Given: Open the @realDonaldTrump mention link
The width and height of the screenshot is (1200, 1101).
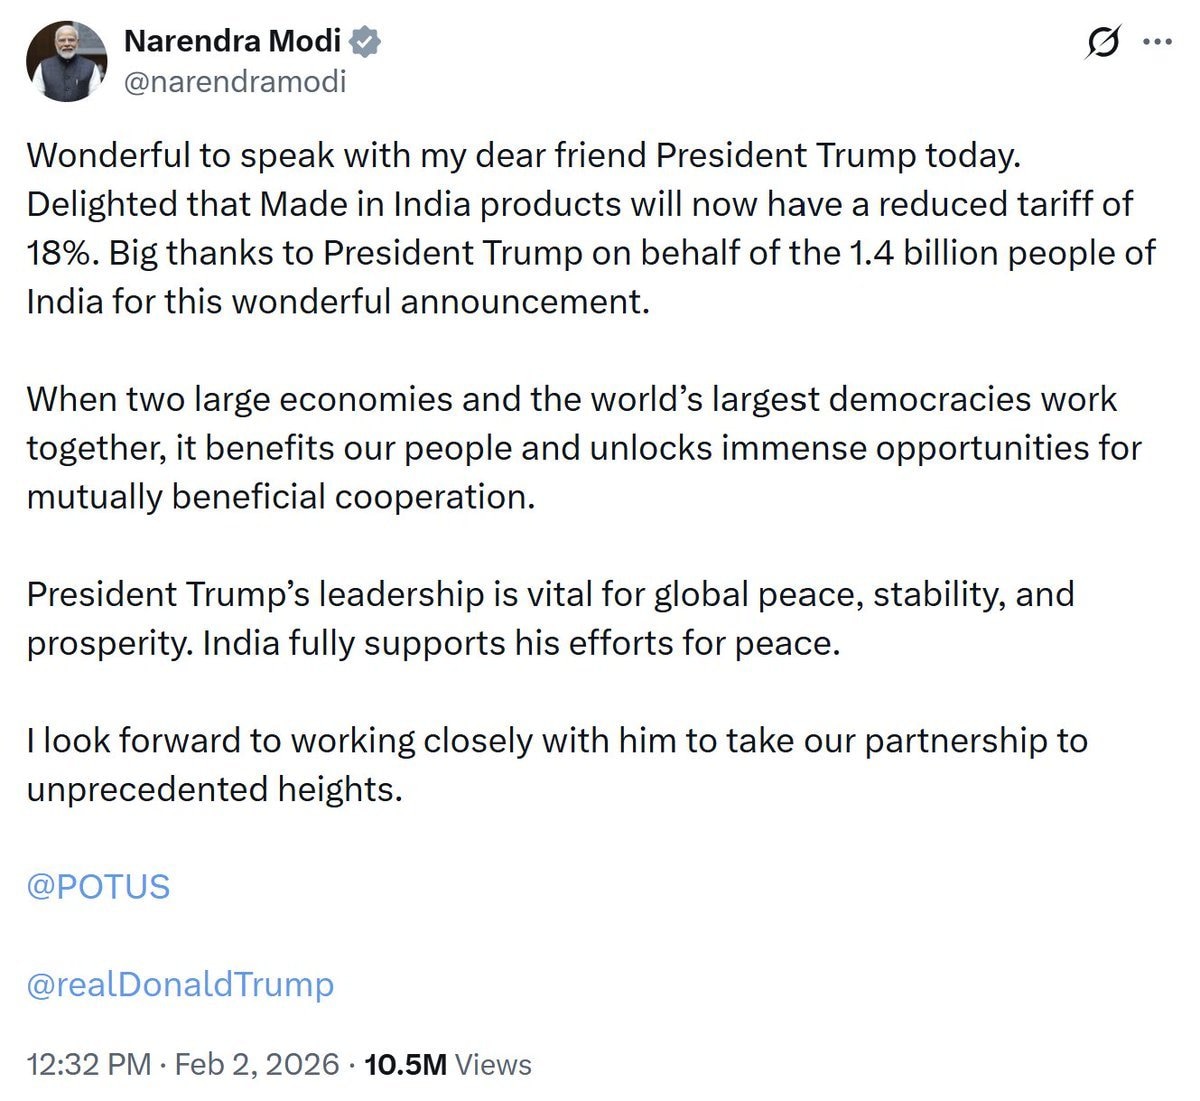Looking at the screenshot, I should click(180, 984).
